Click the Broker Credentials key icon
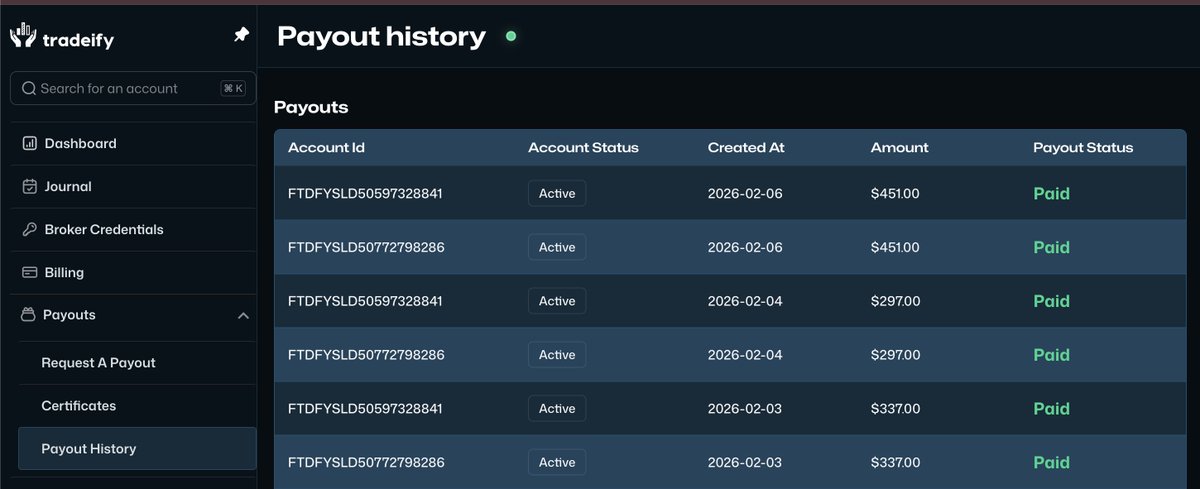This screenshot has width=1200, height=489. [30, 229]
